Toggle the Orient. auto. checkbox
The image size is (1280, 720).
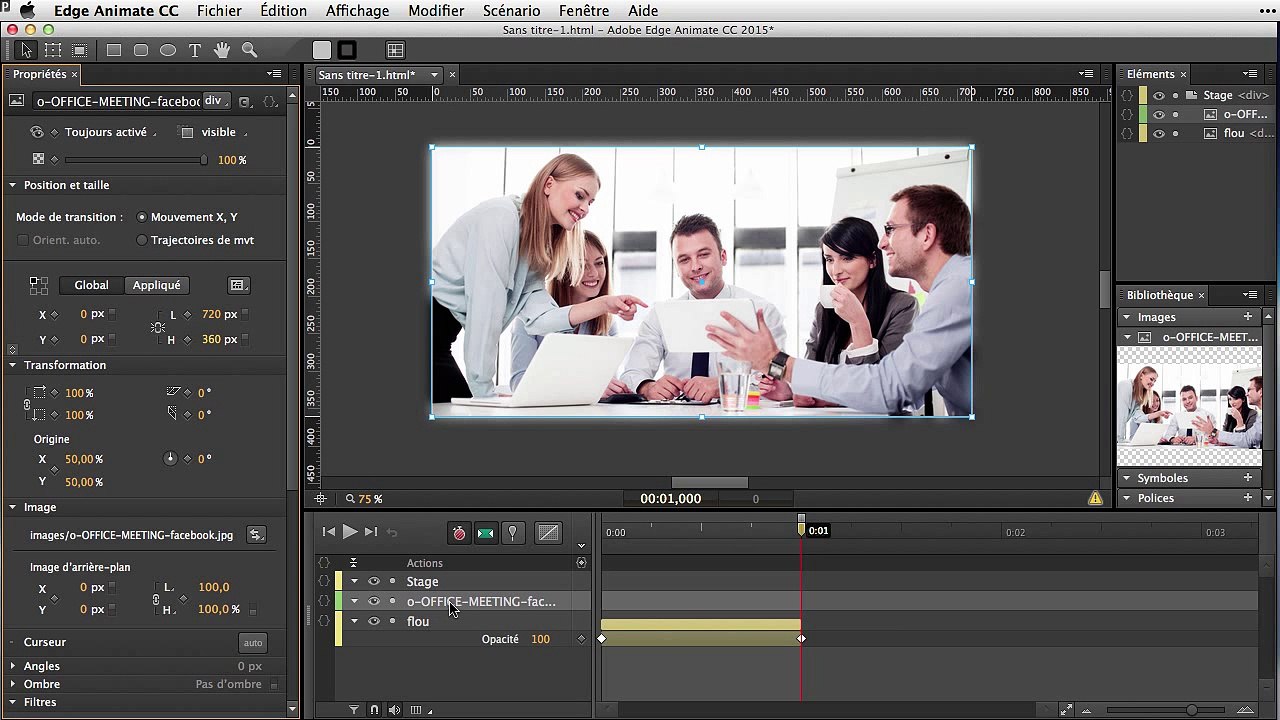[23, 240]
